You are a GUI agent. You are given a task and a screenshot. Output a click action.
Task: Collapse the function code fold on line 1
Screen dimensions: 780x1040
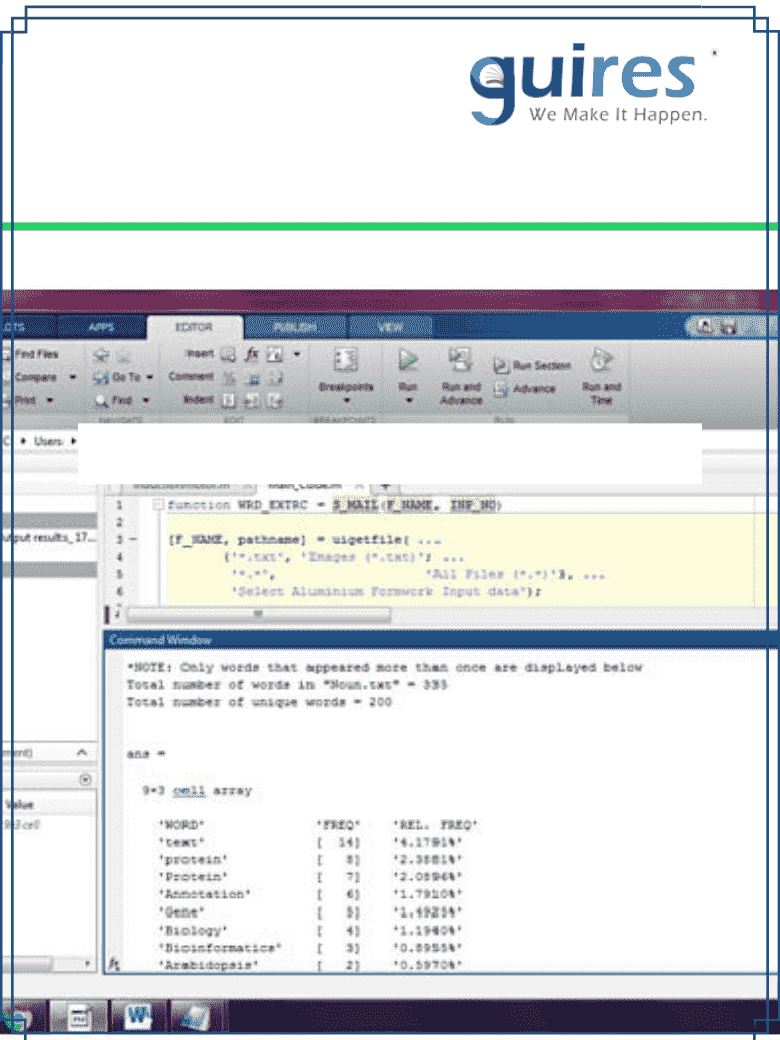(158, 505)
